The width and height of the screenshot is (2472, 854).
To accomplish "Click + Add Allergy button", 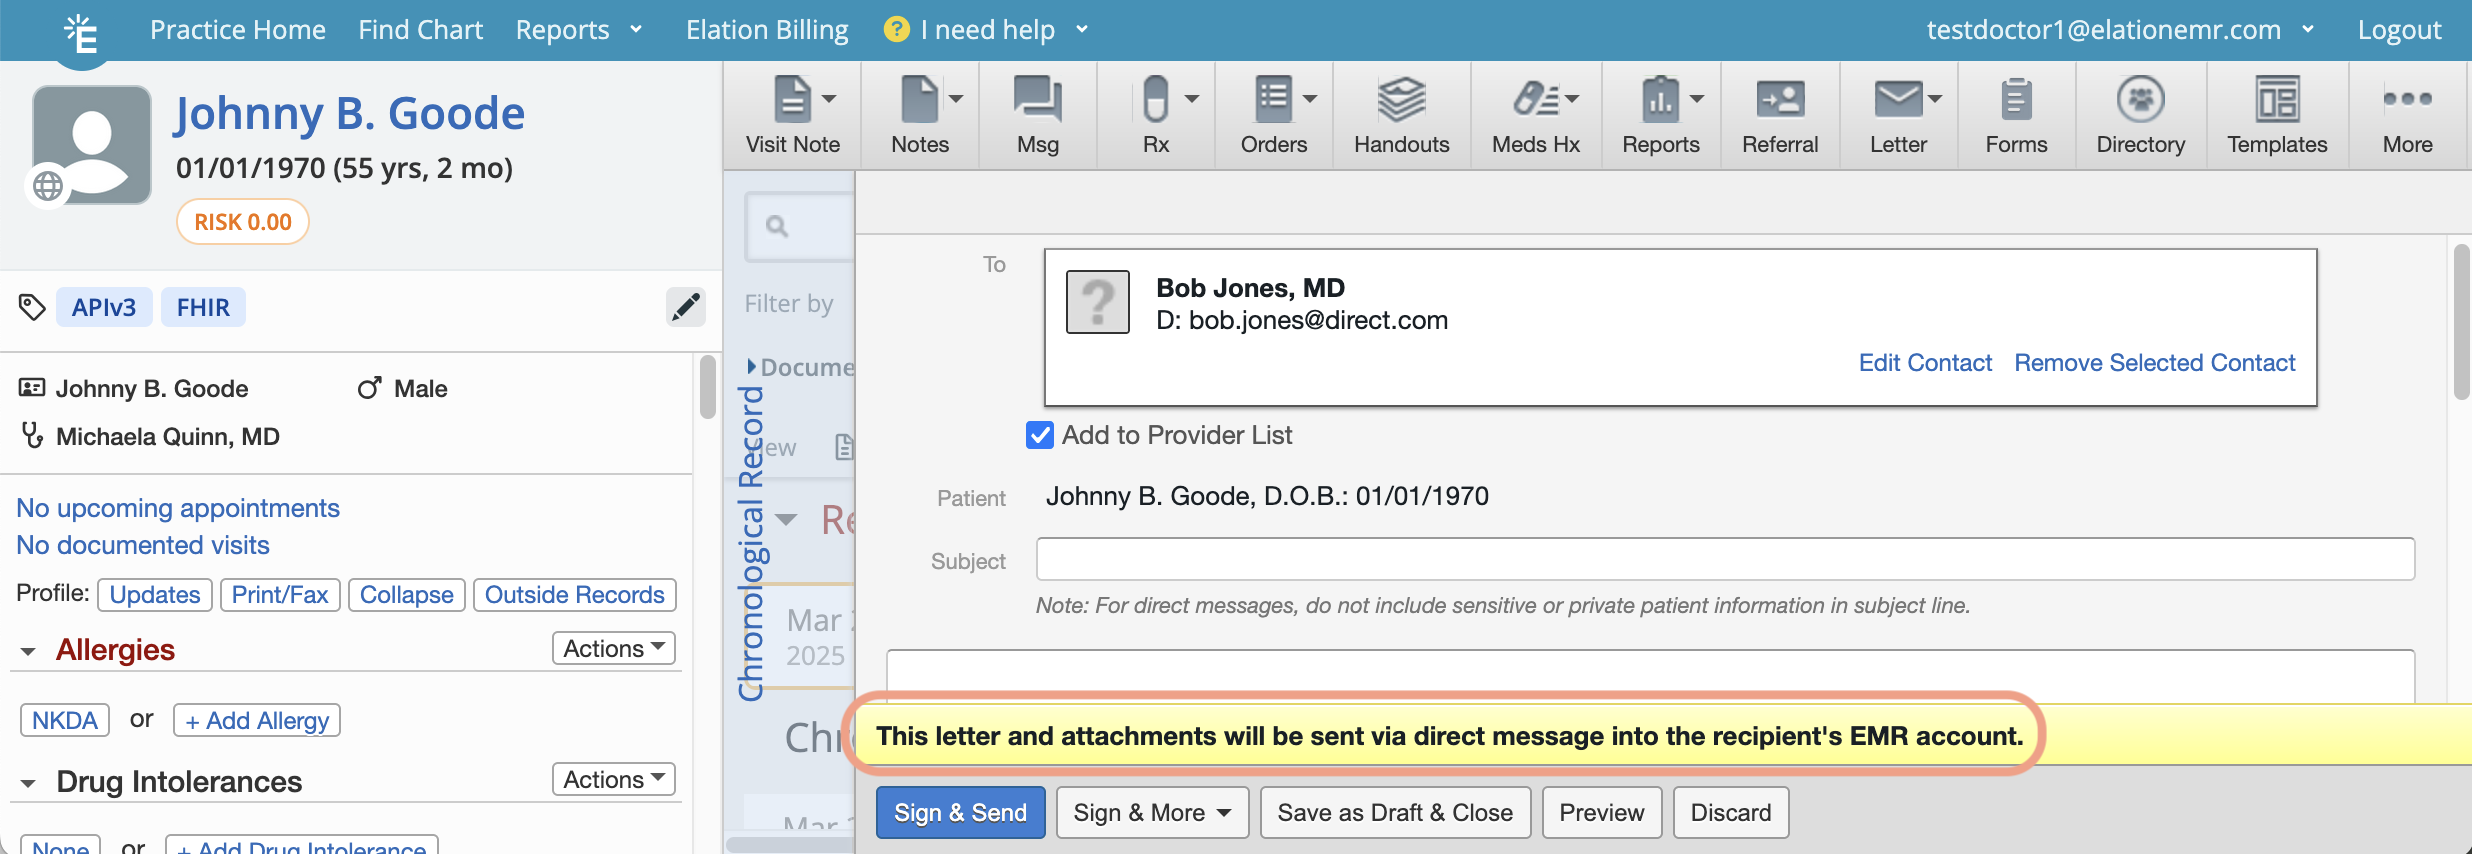I will tap(257, 720).
